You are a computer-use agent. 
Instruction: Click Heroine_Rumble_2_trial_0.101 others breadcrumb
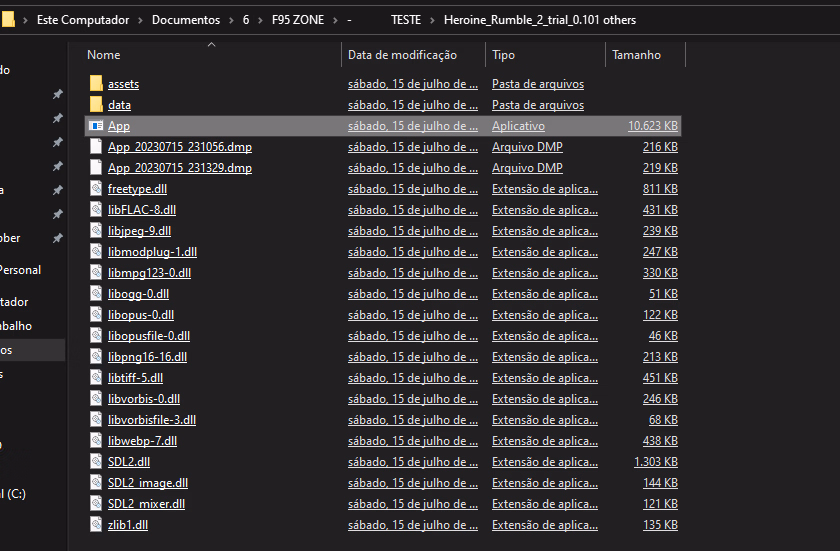pyautogui.click(x=539, y=20)
